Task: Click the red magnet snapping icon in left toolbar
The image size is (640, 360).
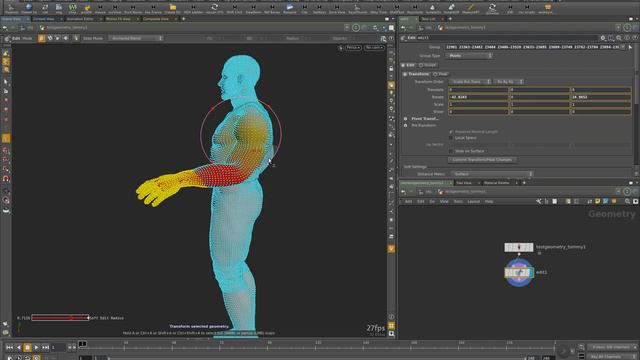Action: click(6, 178)
